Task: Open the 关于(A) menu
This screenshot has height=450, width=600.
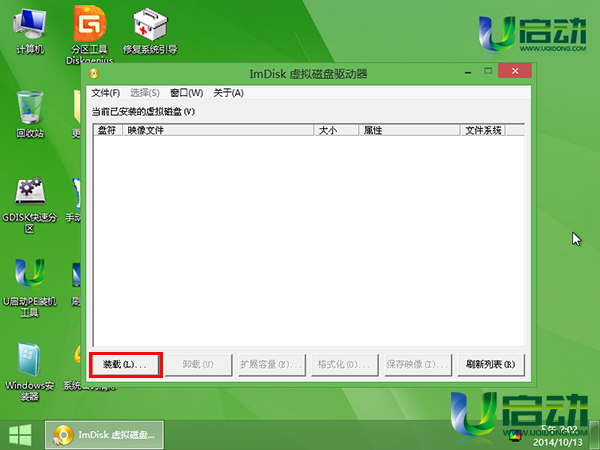Action: click(228, 93)
